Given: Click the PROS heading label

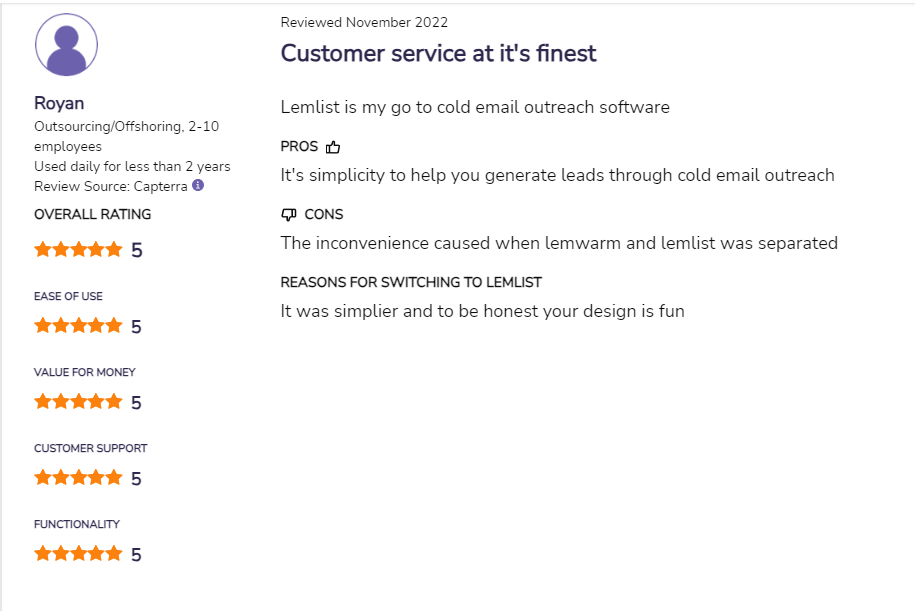Looking at the screenshot, I should pyautogui.click(x=299, y=146).
